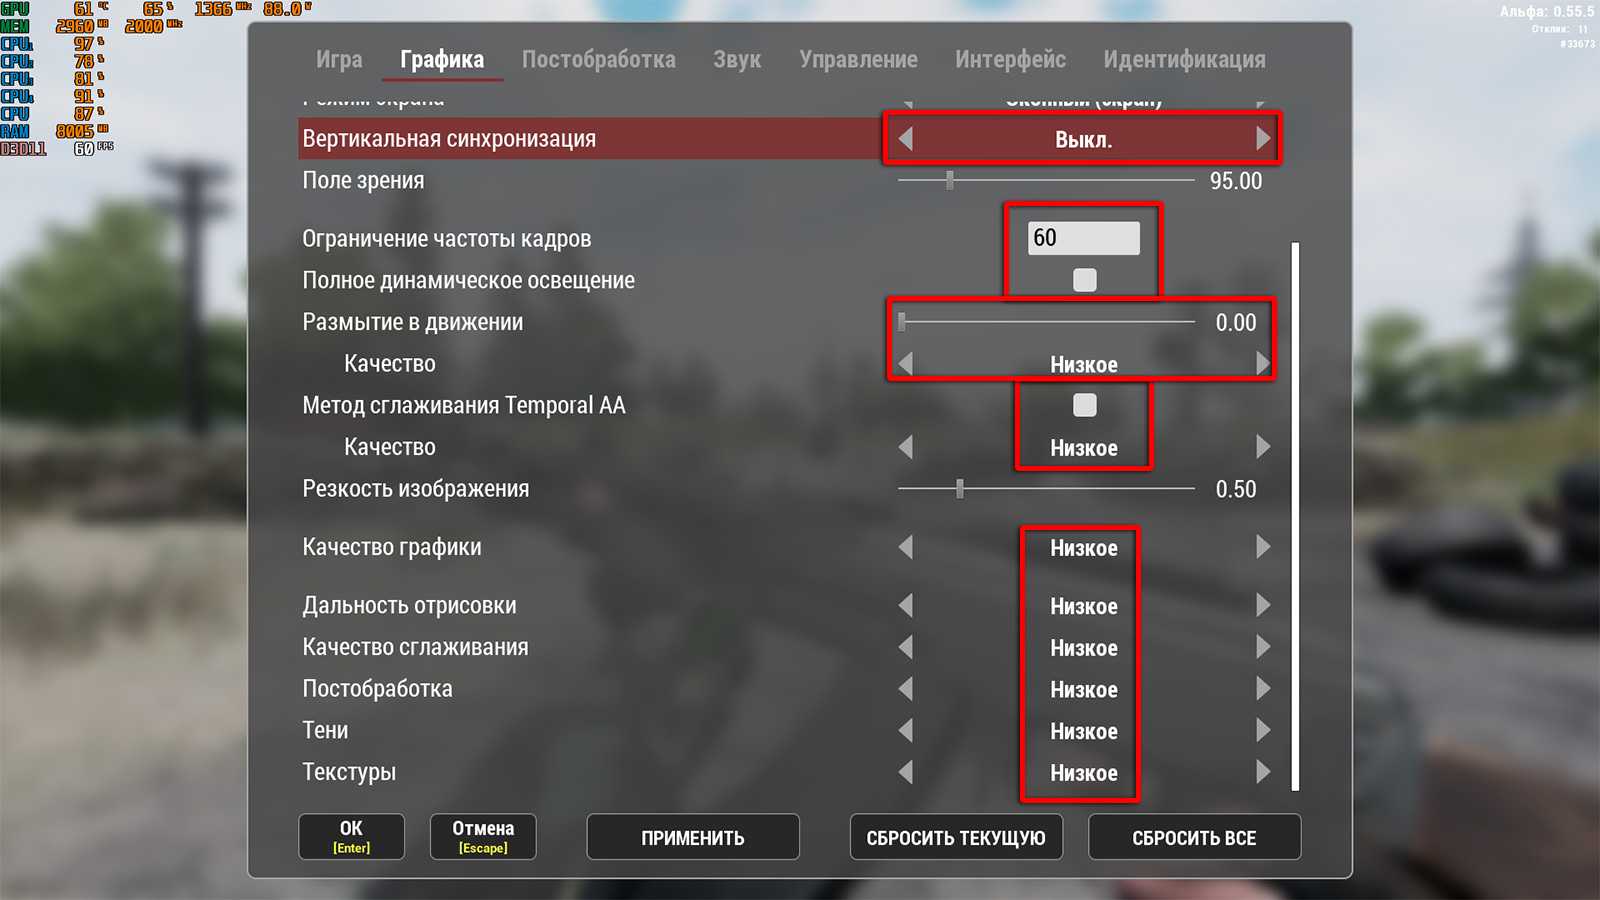Click the Выкл. value of Вертикальная синхронизация
The image size is (1600, 900).
(1084, 140)
